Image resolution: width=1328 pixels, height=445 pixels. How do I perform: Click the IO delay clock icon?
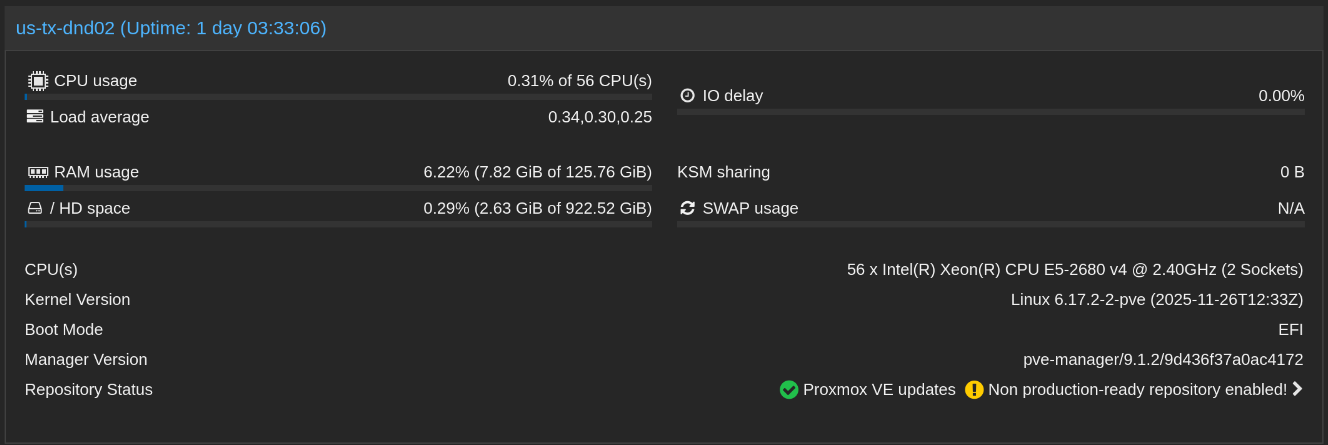tap(687, 96)
